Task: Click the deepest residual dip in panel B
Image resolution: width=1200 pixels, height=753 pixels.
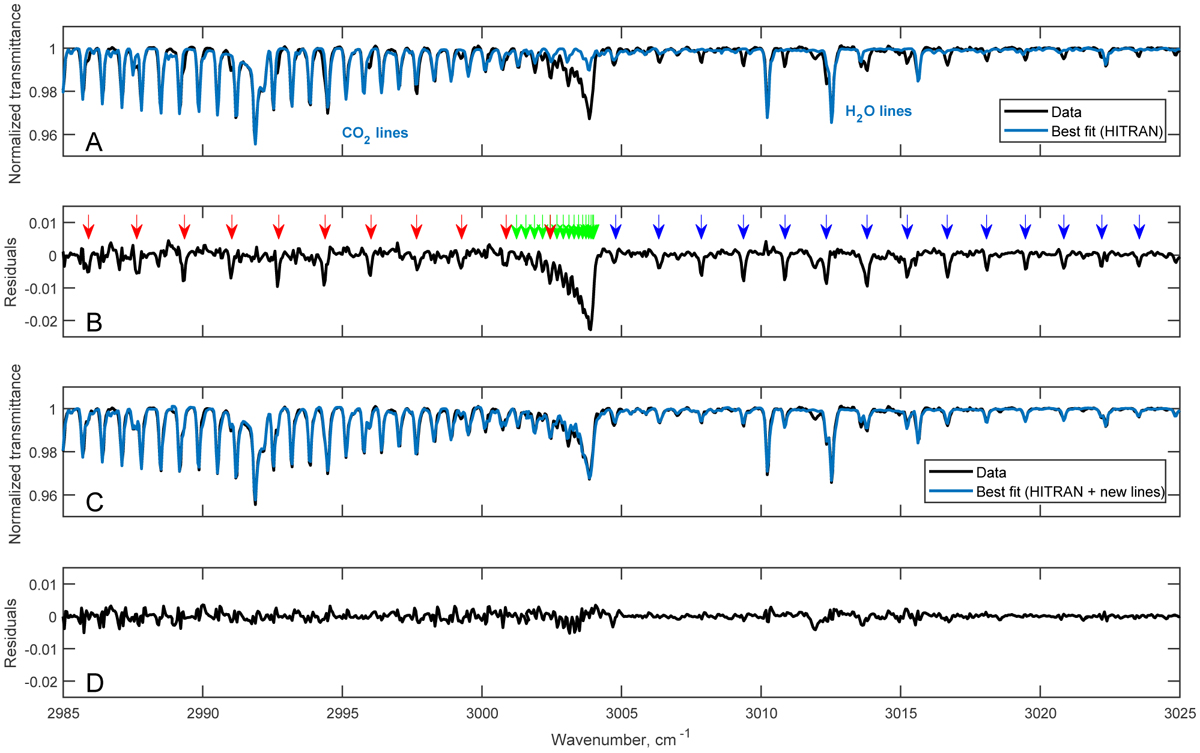Action: pos(590,327)
